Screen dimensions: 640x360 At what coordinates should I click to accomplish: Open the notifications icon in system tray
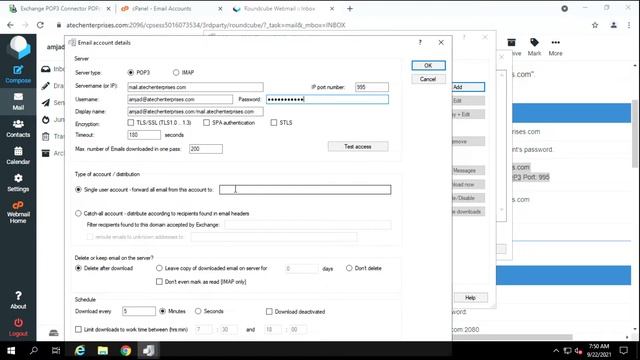pyautogui.click(x=623, y=351)
